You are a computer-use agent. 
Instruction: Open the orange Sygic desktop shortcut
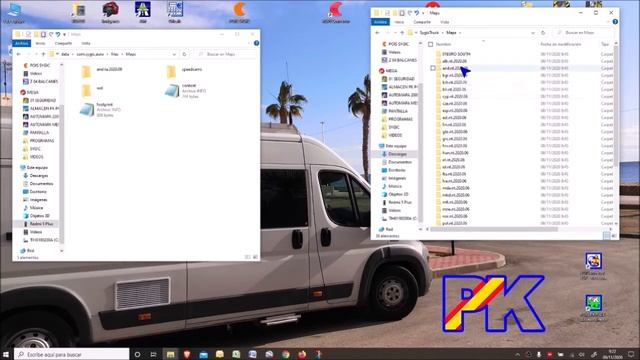tap(239, 12)
